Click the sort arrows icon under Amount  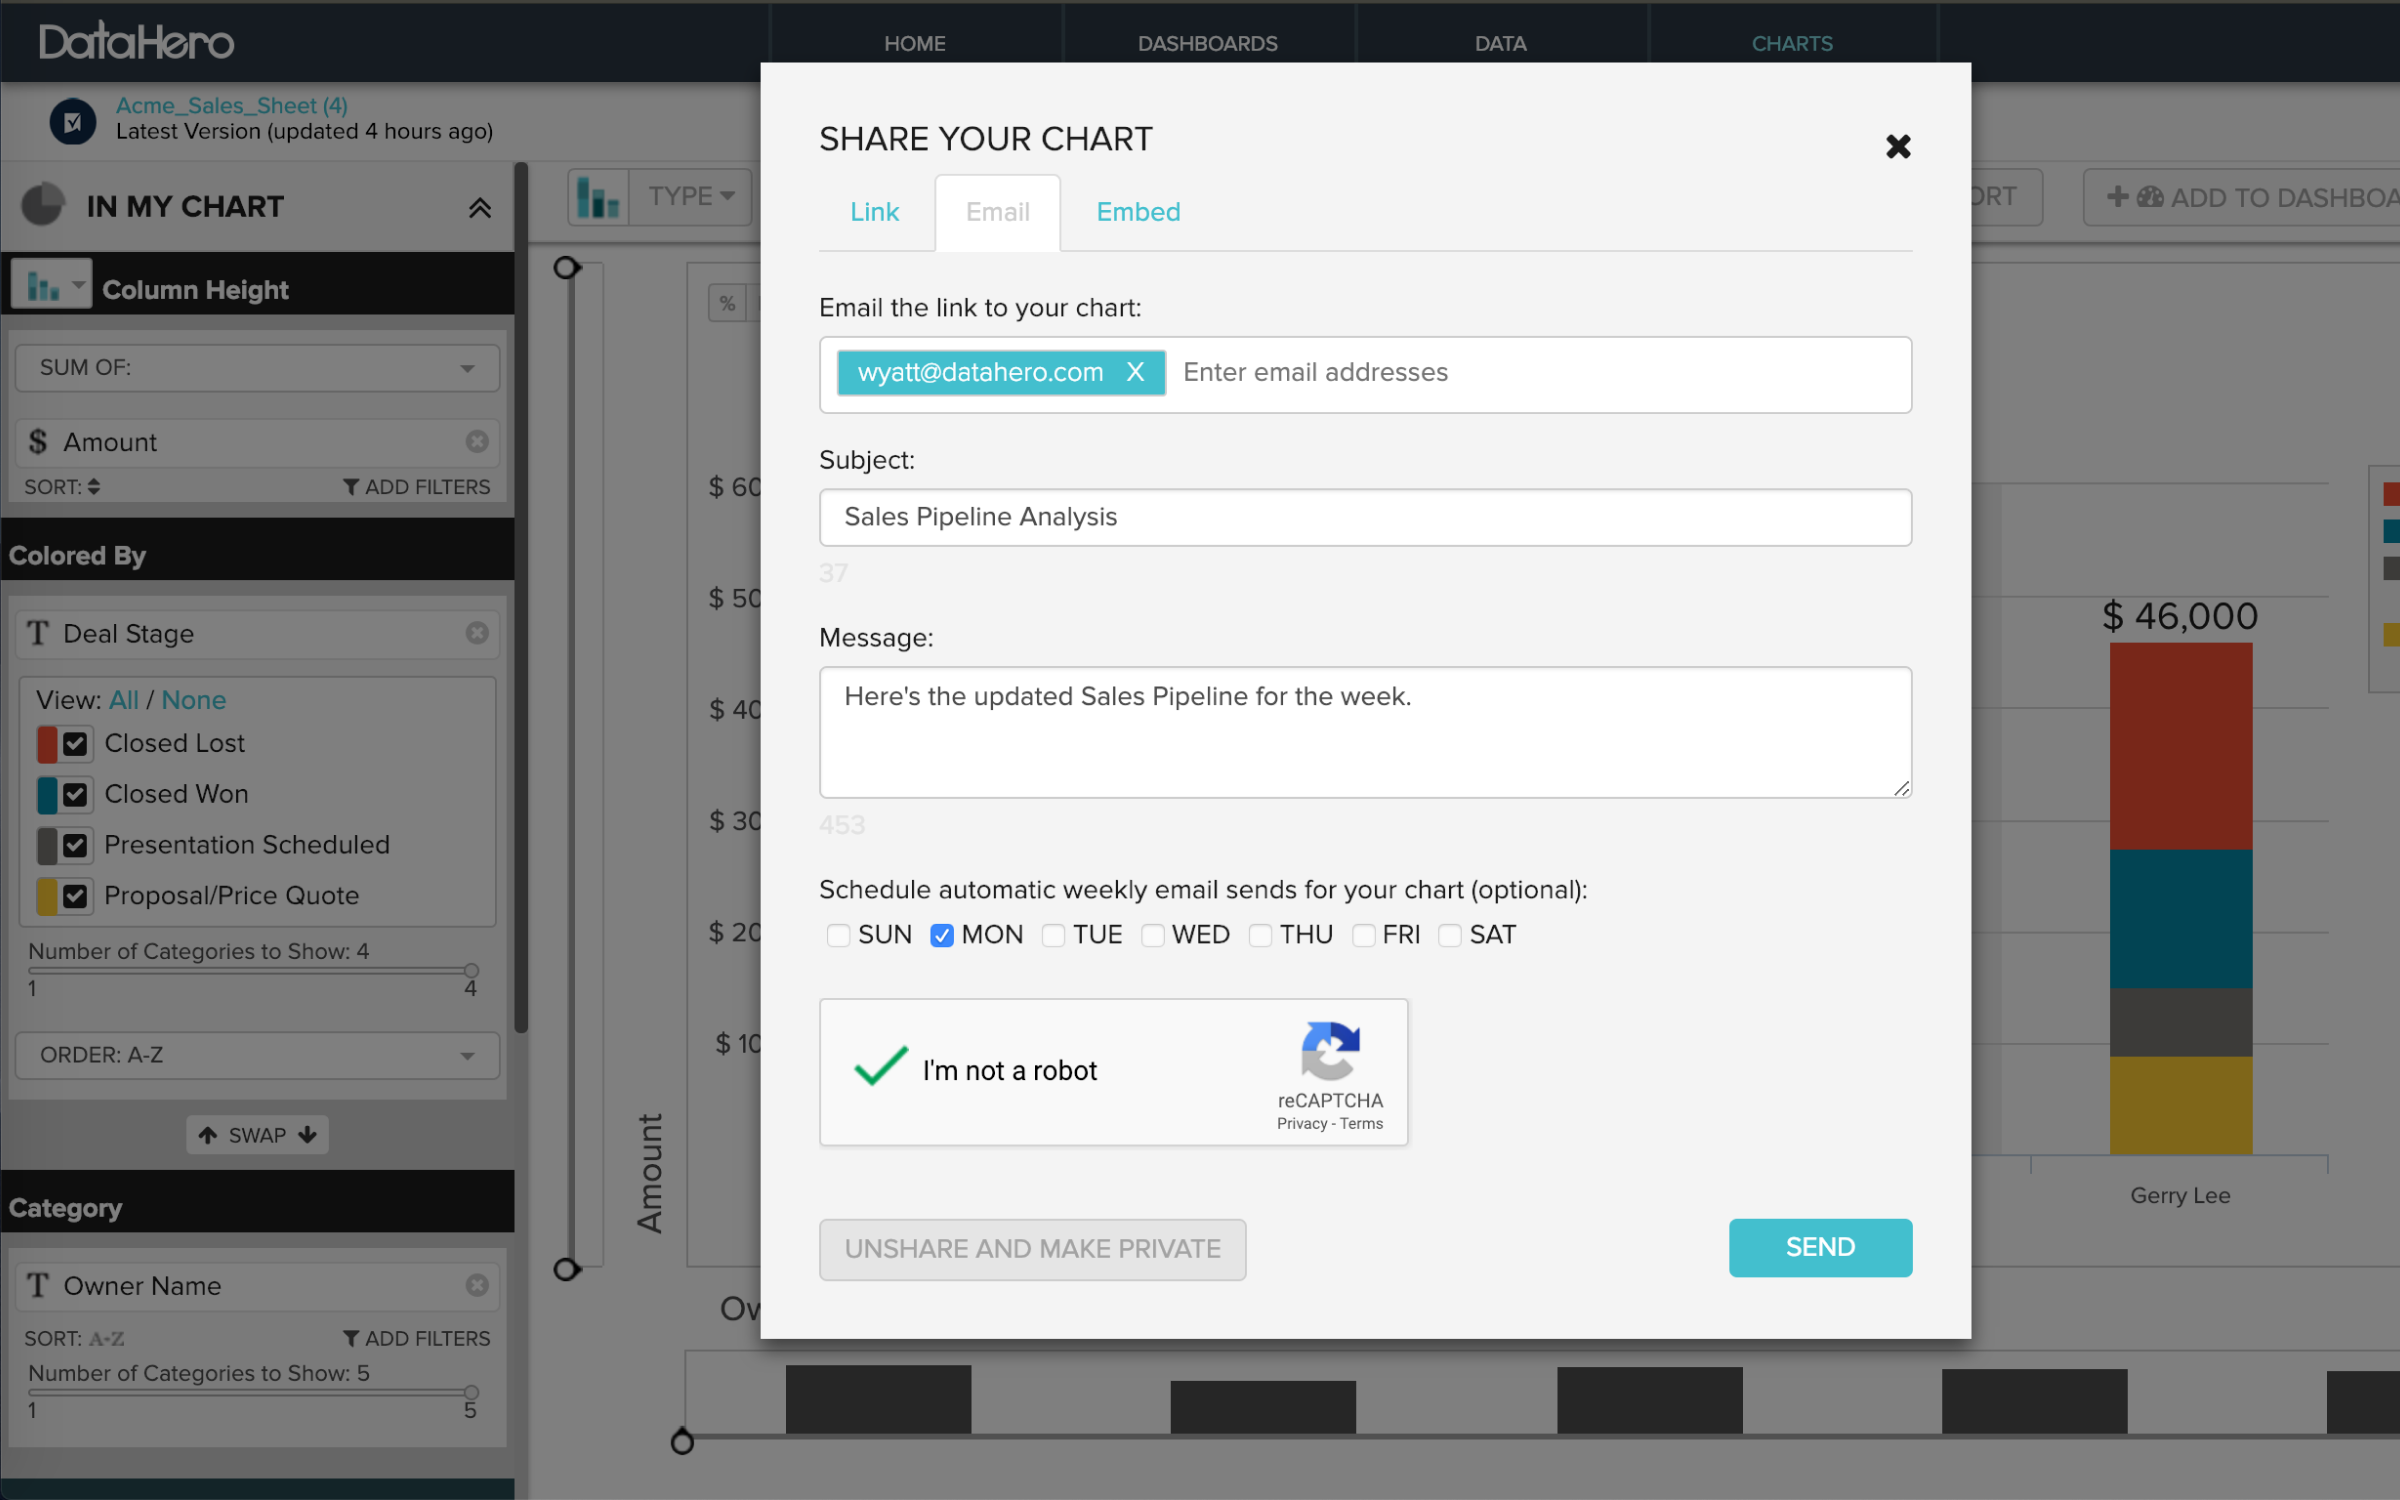[x=93, y=487]
